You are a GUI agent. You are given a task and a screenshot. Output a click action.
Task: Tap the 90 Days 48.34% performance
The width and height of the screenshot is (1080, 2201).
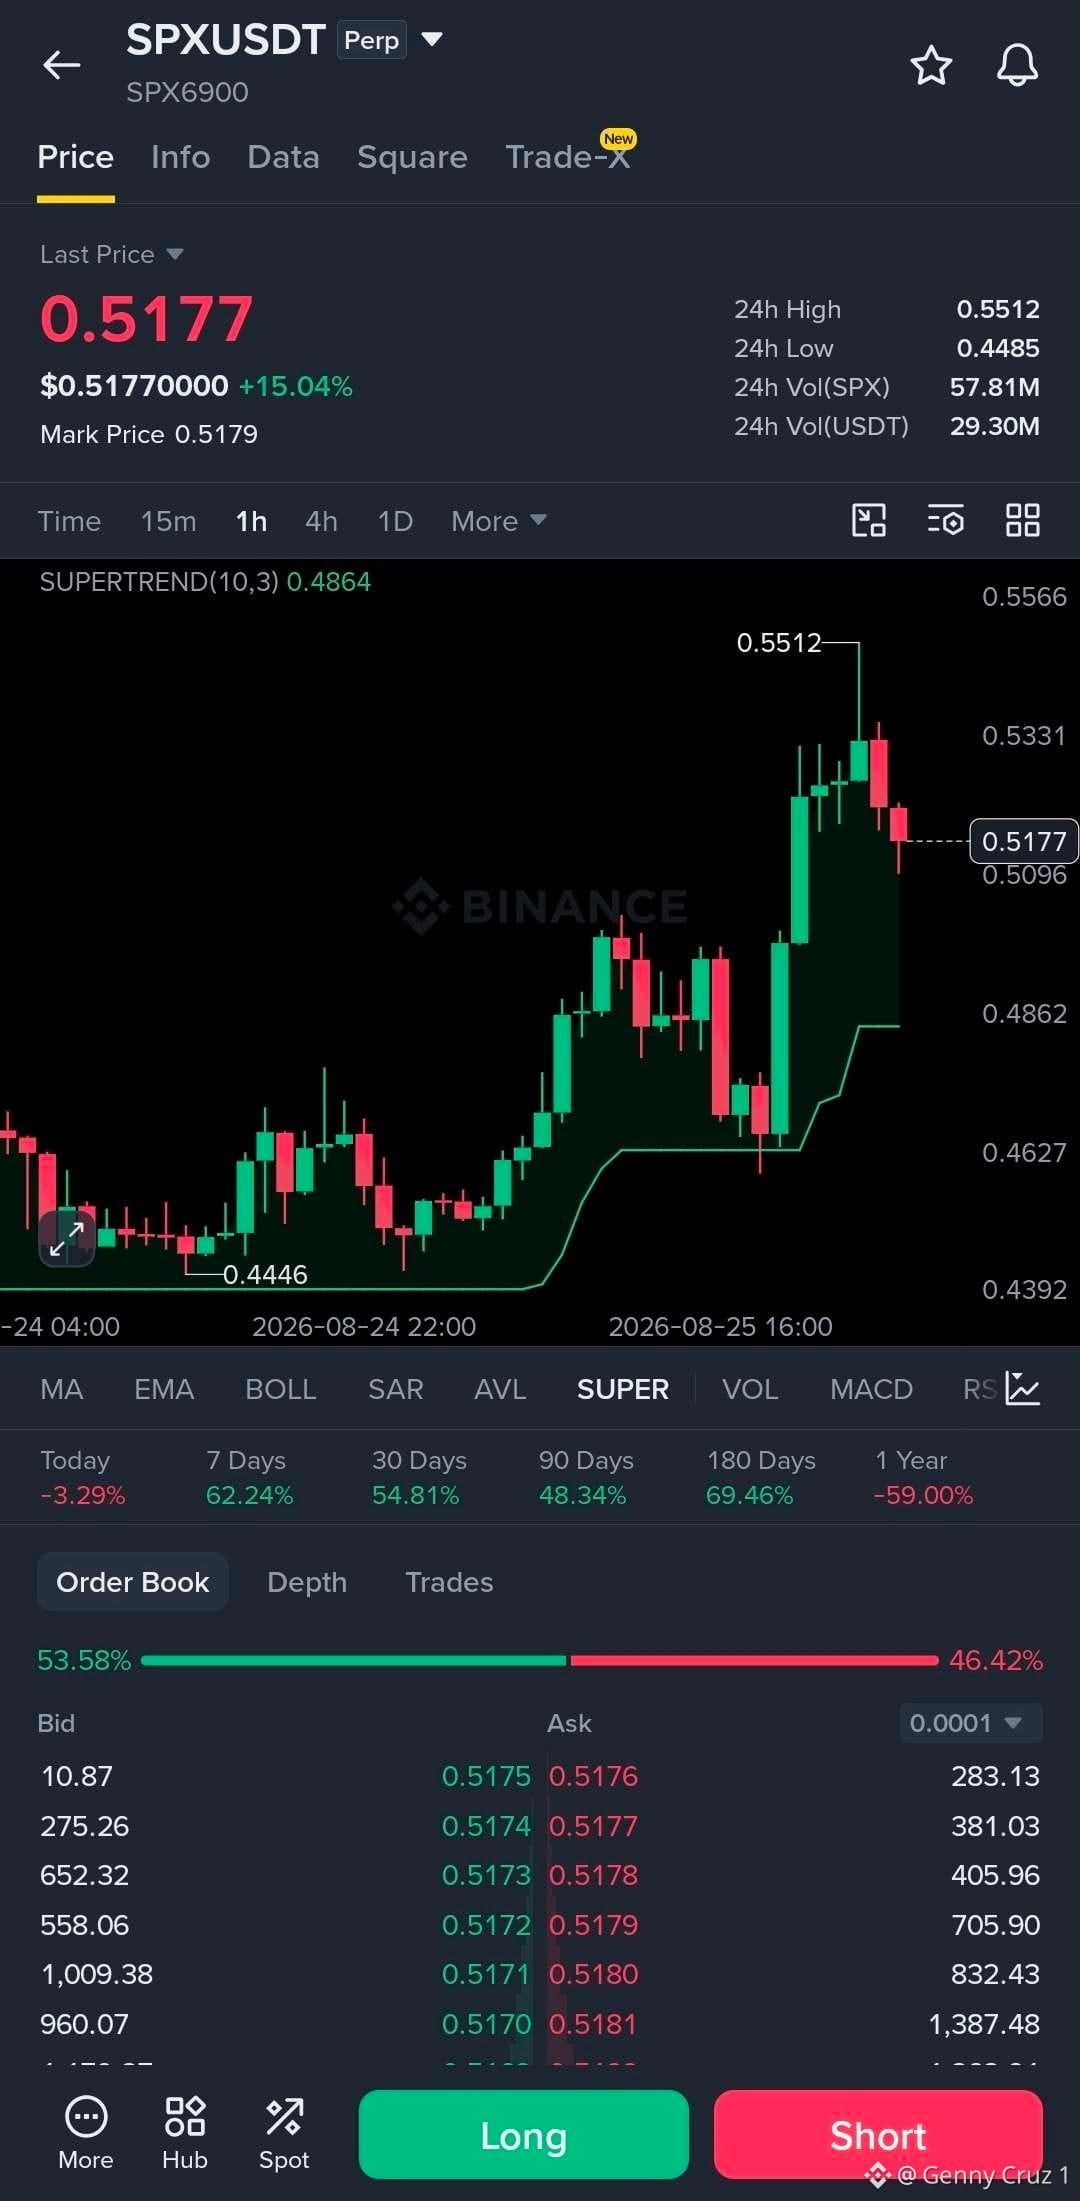pyautogui.click(x=585, y=1477)
